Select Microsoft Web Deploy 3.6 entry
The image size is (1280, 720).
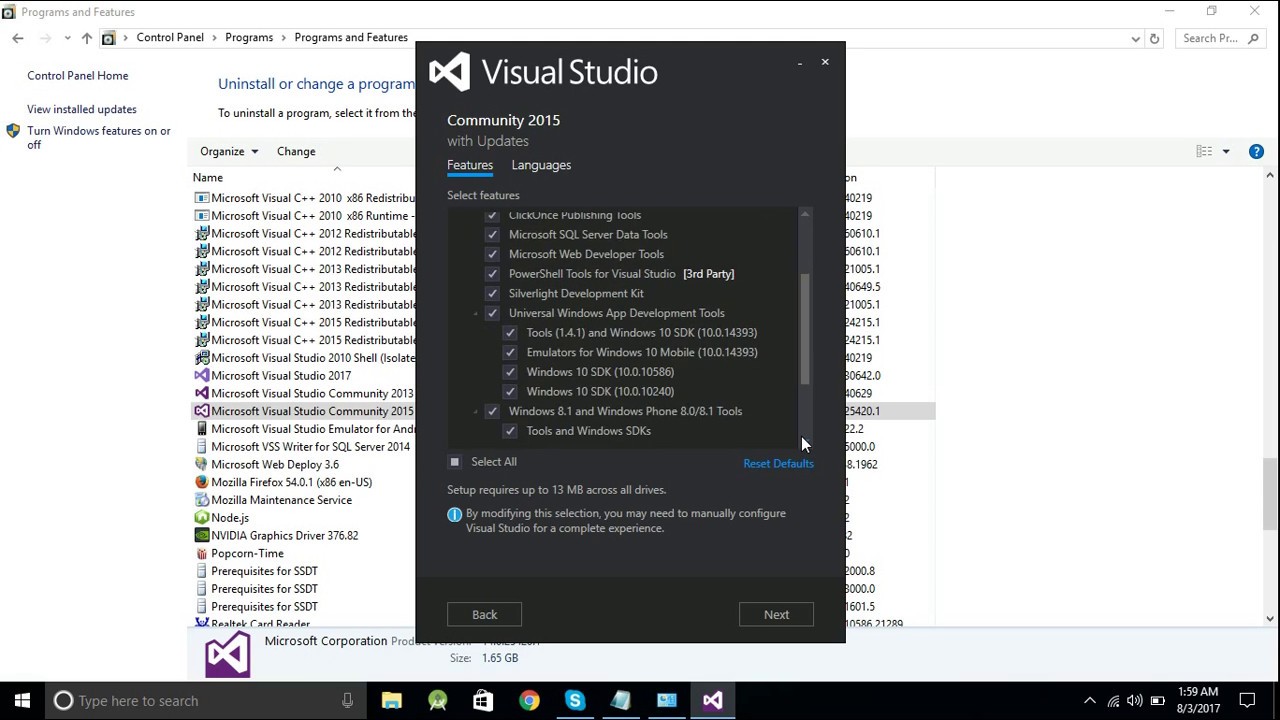275,465
